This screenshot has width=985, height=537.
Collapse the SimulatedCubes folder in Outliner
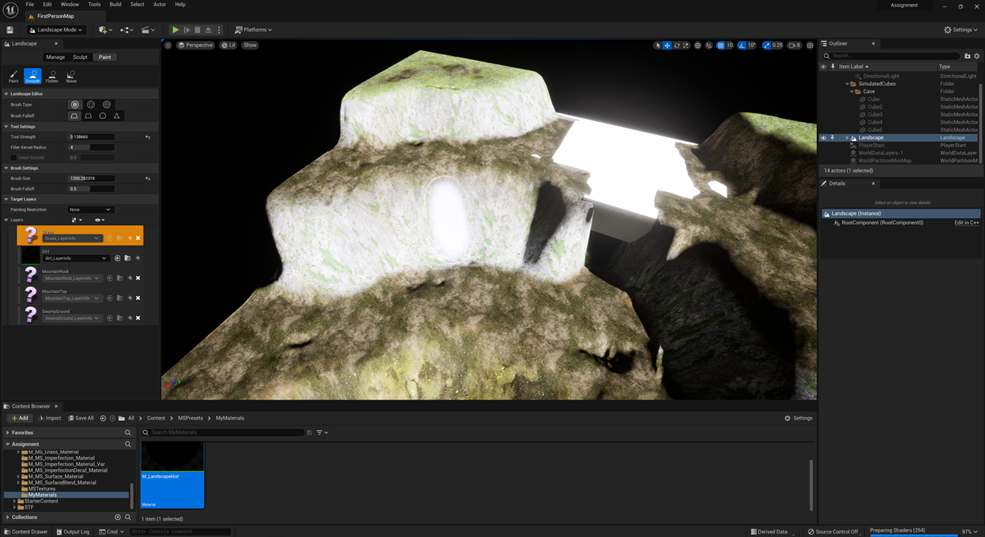(847, 84)
